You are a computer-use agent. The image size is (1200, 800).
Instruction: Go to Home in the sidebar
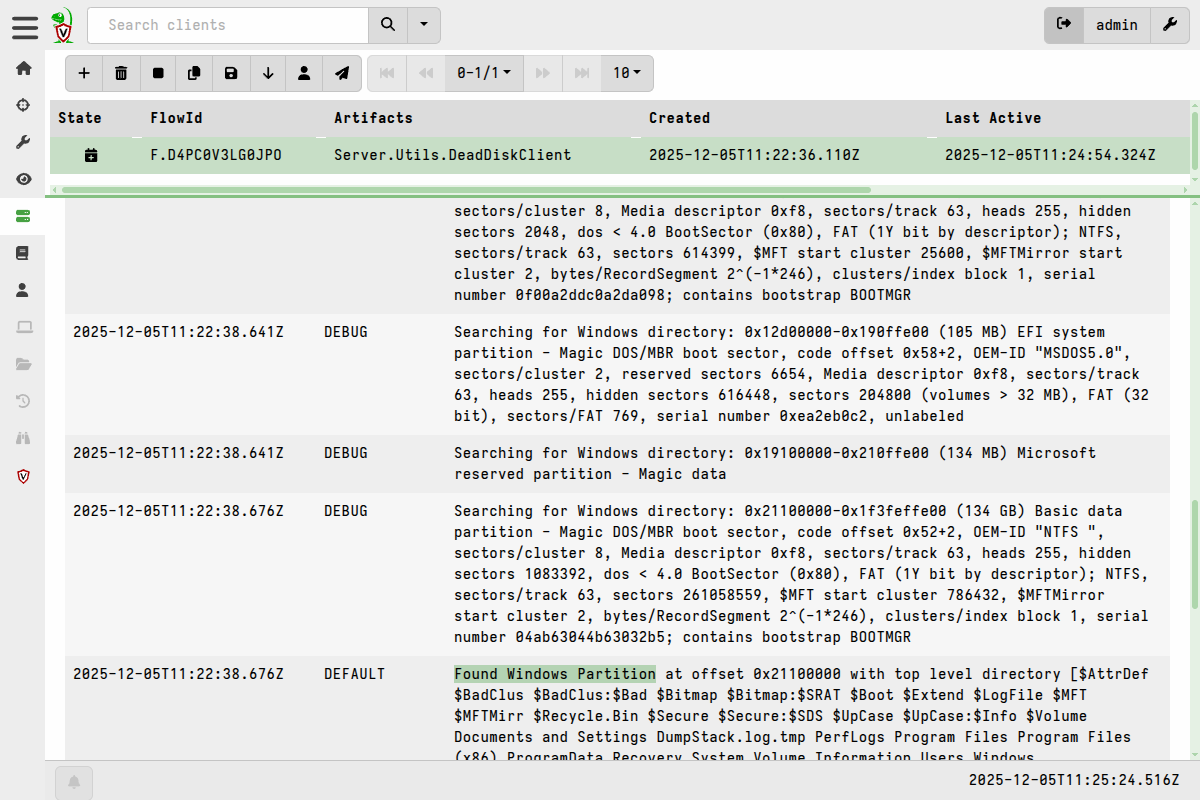23,68
